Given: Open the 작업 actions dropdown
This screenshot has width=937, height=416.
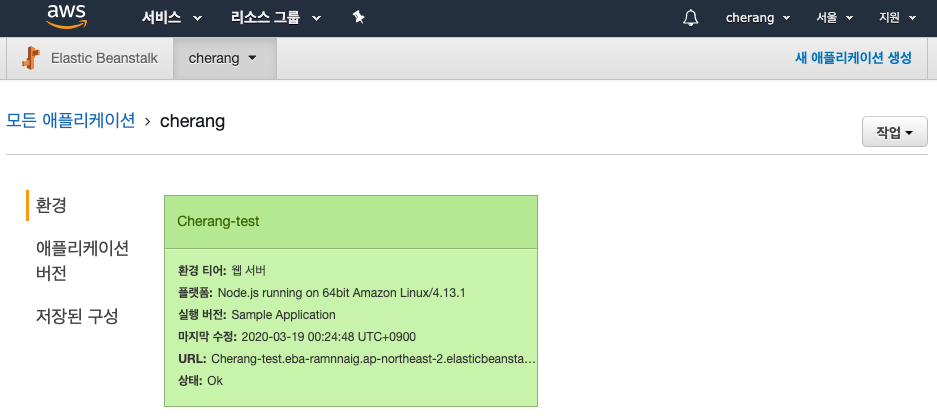Looking at the screenshot, I should point(895,132).
